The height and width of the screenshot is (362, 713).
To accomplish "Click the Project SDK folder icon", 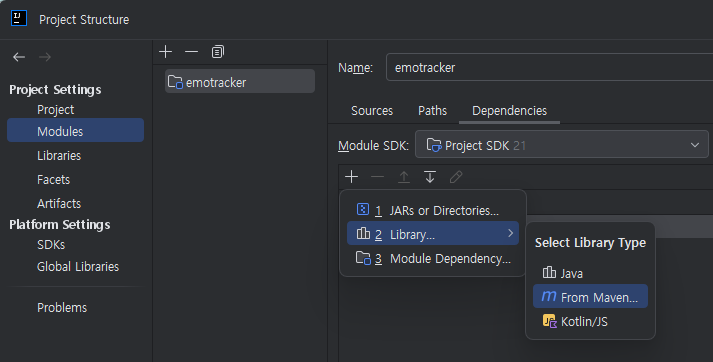I will pos(434,145).
